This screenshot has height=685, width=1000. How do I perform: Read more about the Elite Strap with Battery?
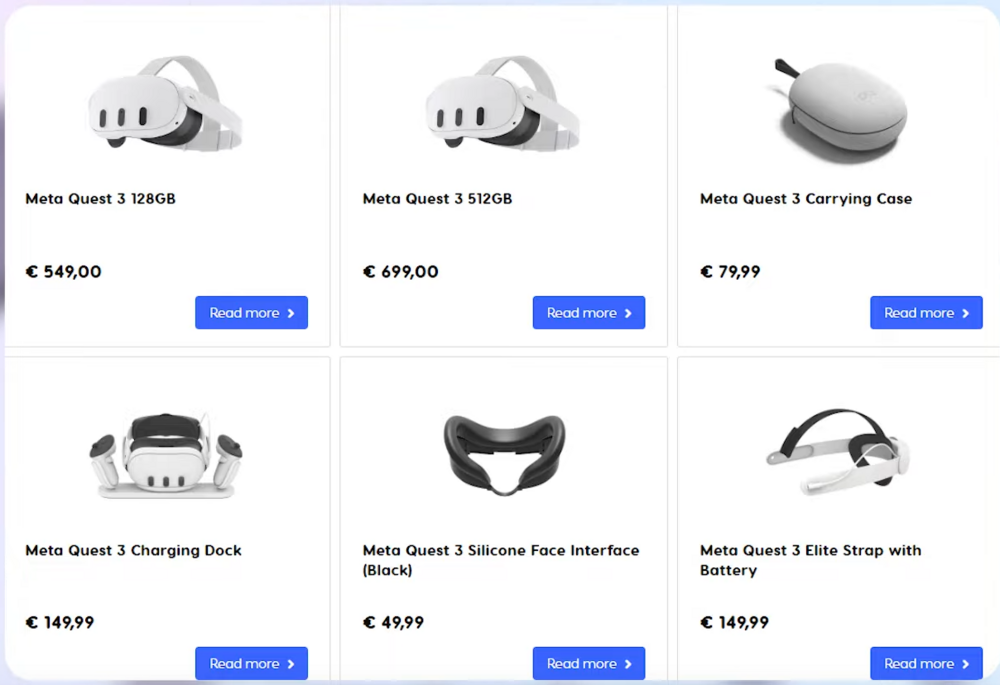click(926, 664)
